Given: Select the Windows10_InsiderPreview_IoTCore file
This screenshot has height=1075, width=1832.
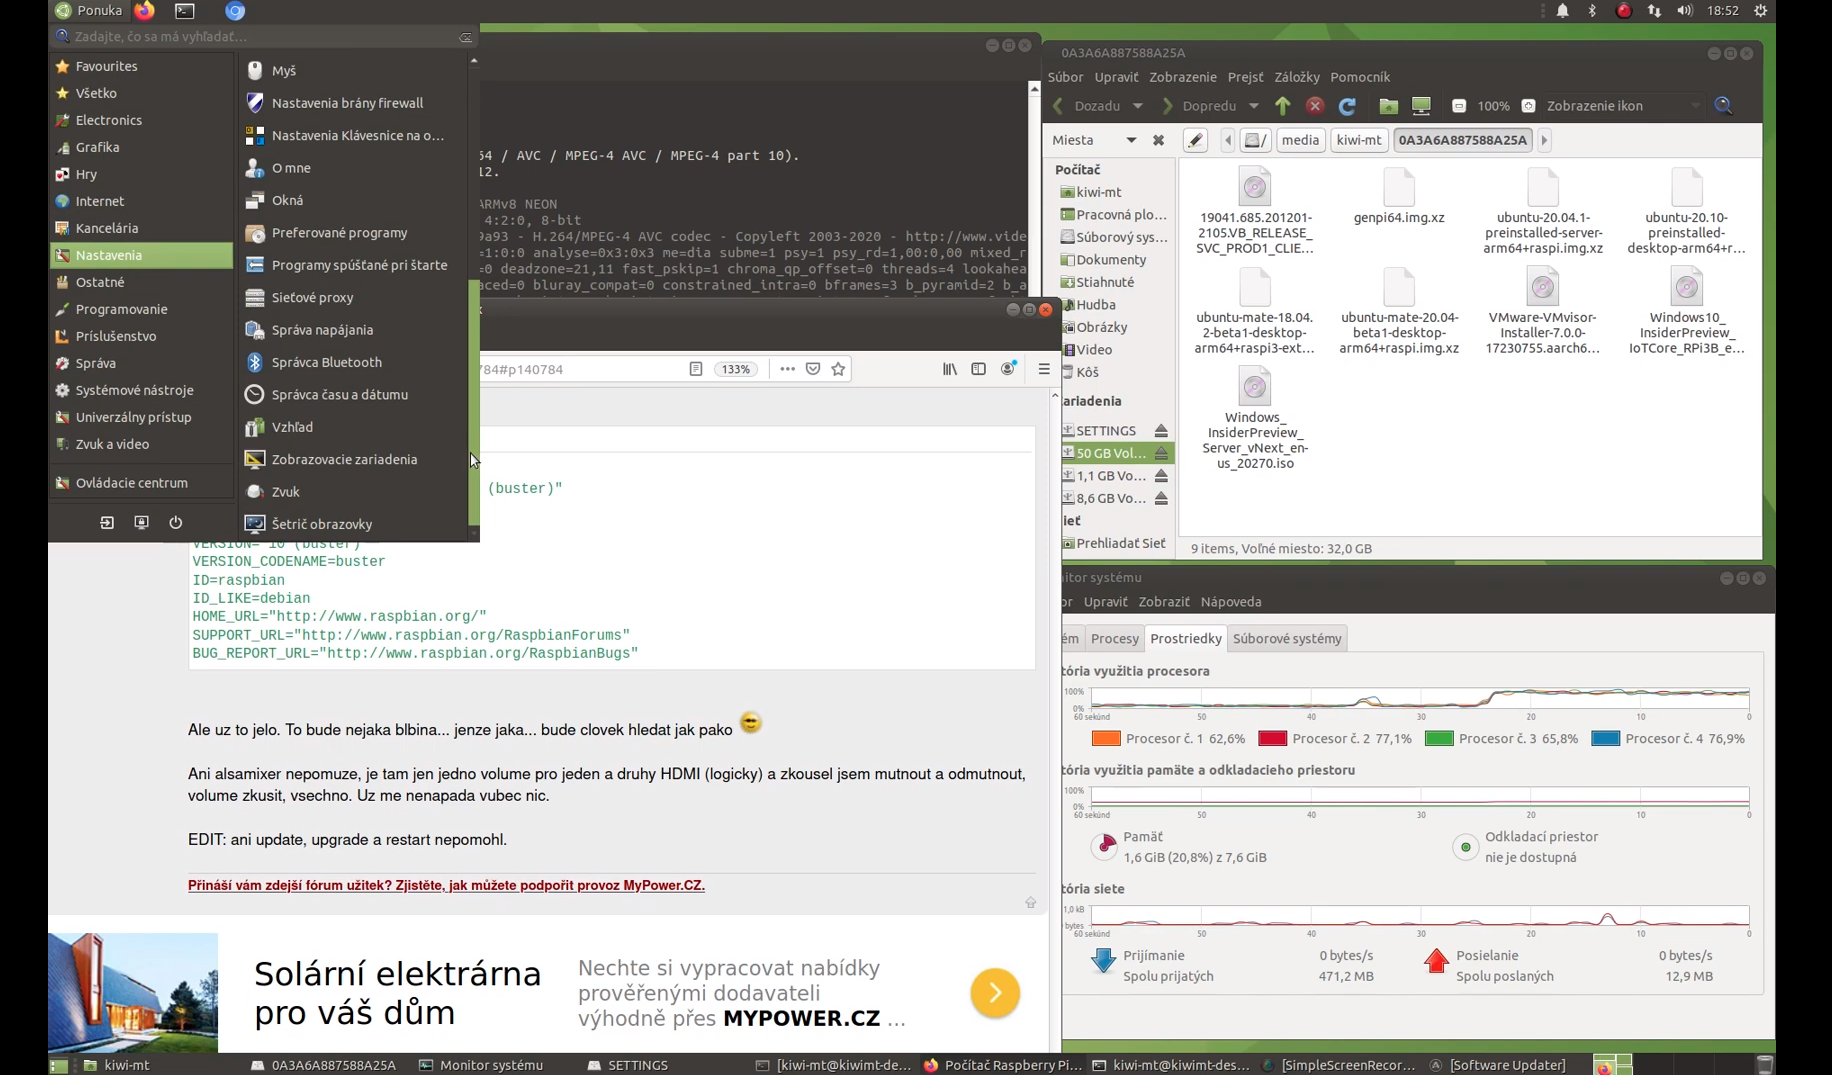Looking at the screenshot, I should tap(1686, 311).
